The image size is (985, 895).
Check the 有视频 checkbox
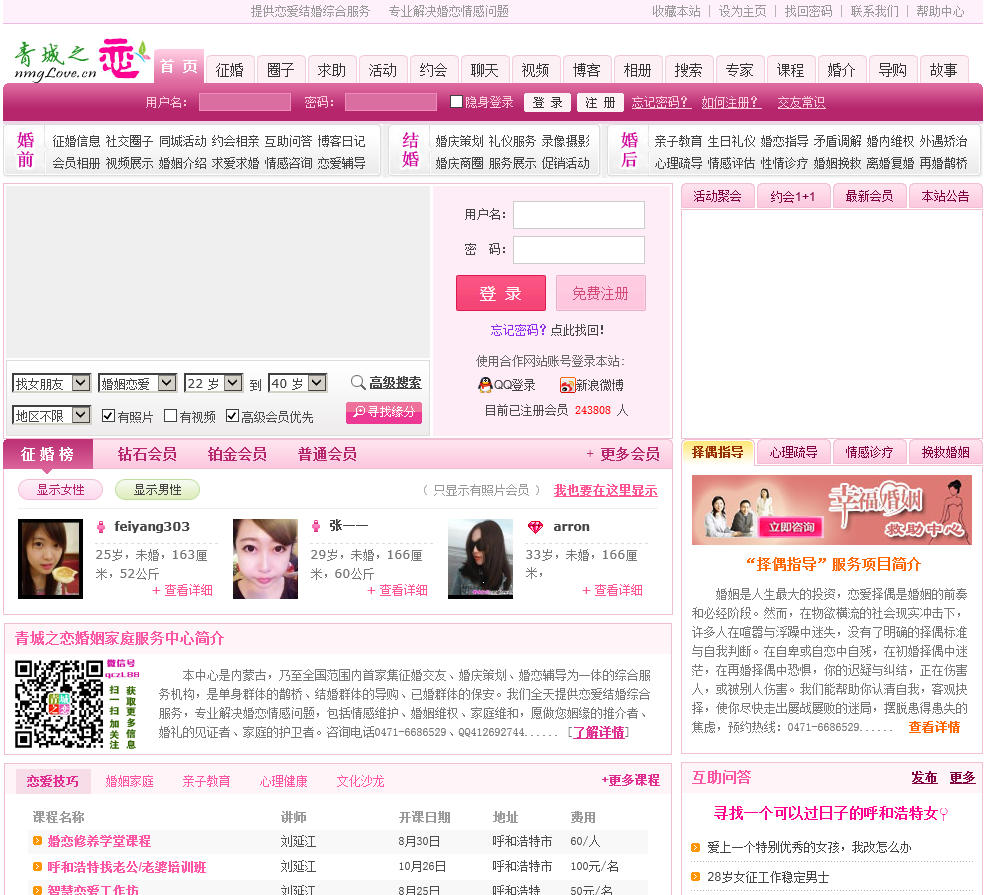tap(170, 416)
